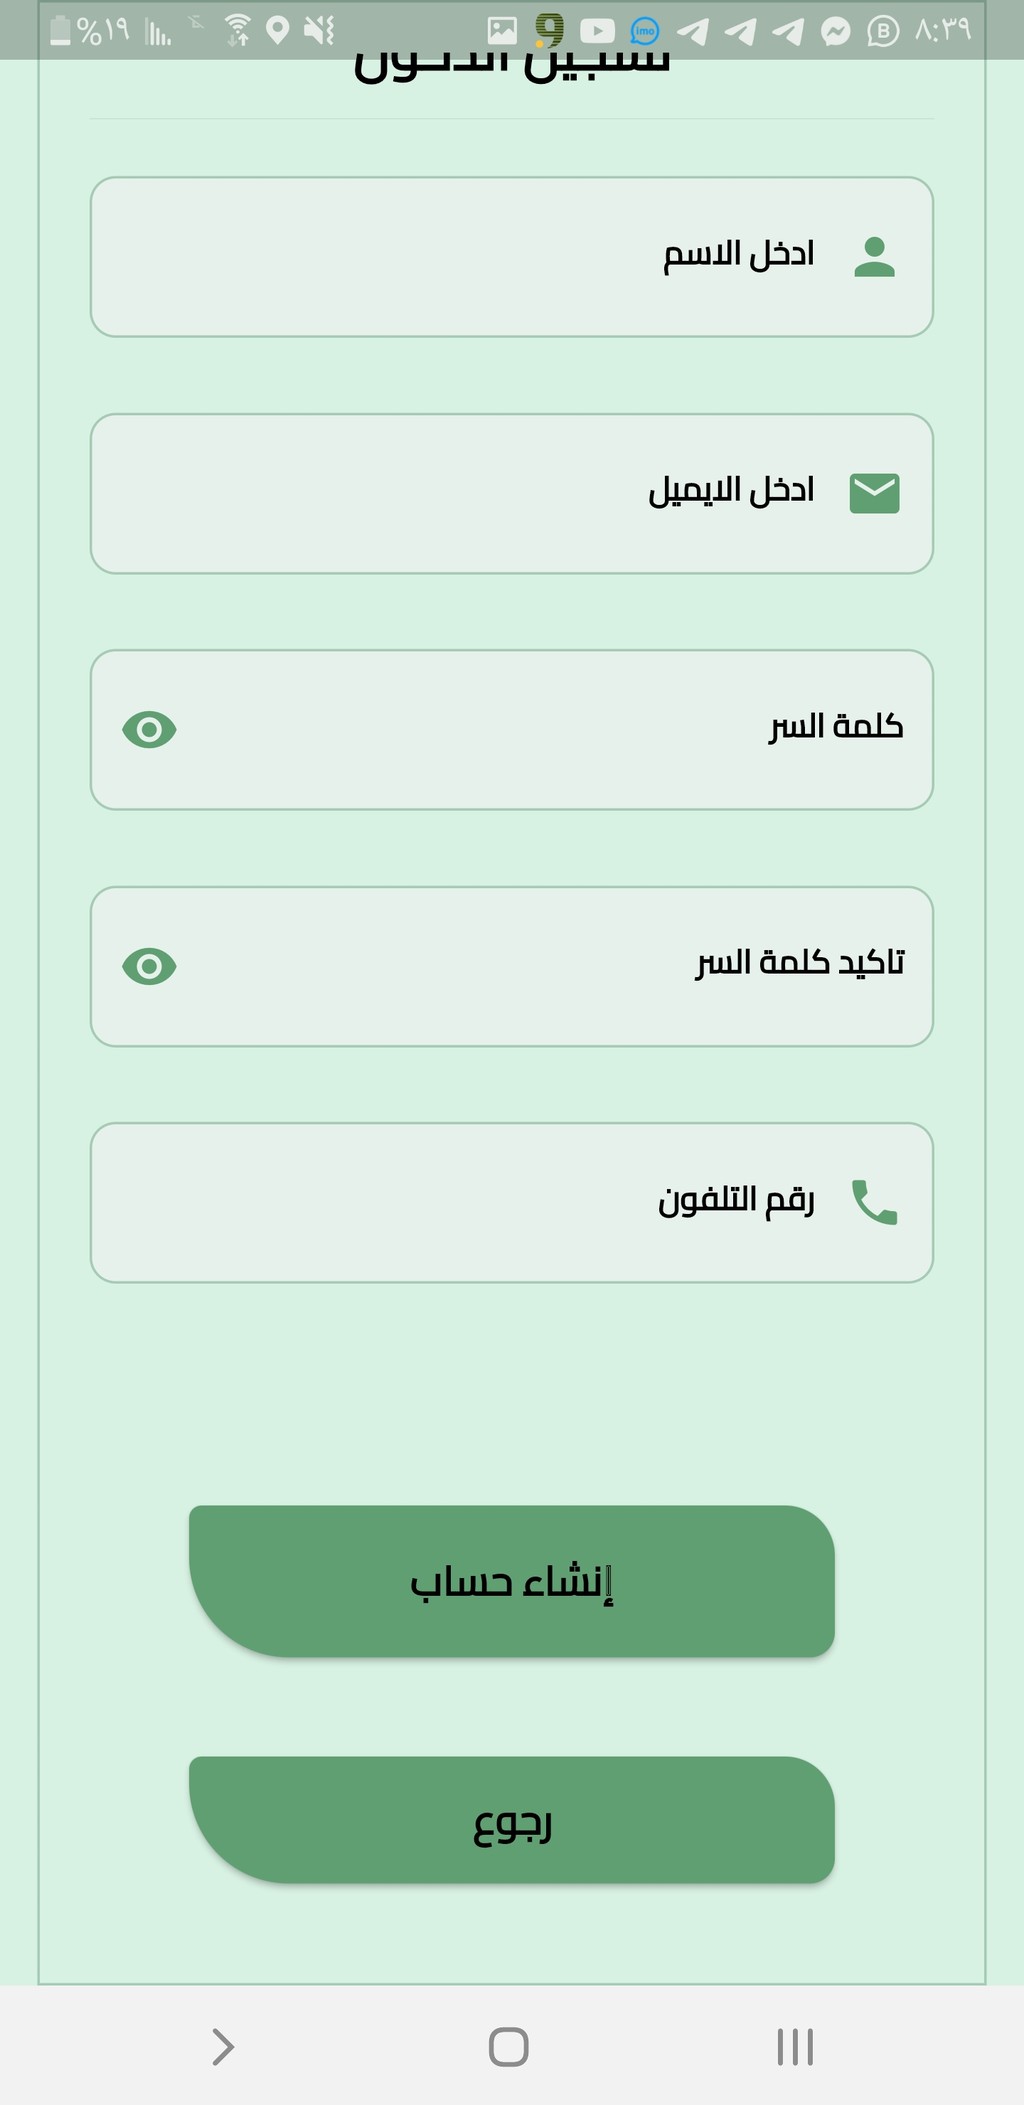Image resolution: width=1024 pixels, height=2105 pixels.
Task: Toggle visibility of تاكيد كلمة السر
Action: [x=149, y=966]
